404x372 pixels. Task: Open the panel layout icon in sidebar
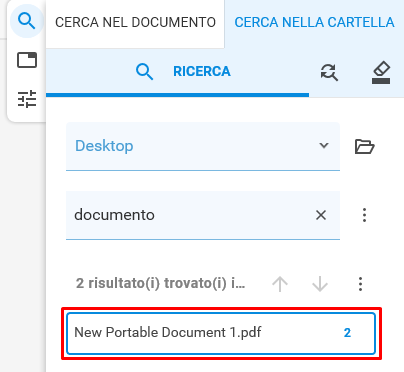[27, 60]
